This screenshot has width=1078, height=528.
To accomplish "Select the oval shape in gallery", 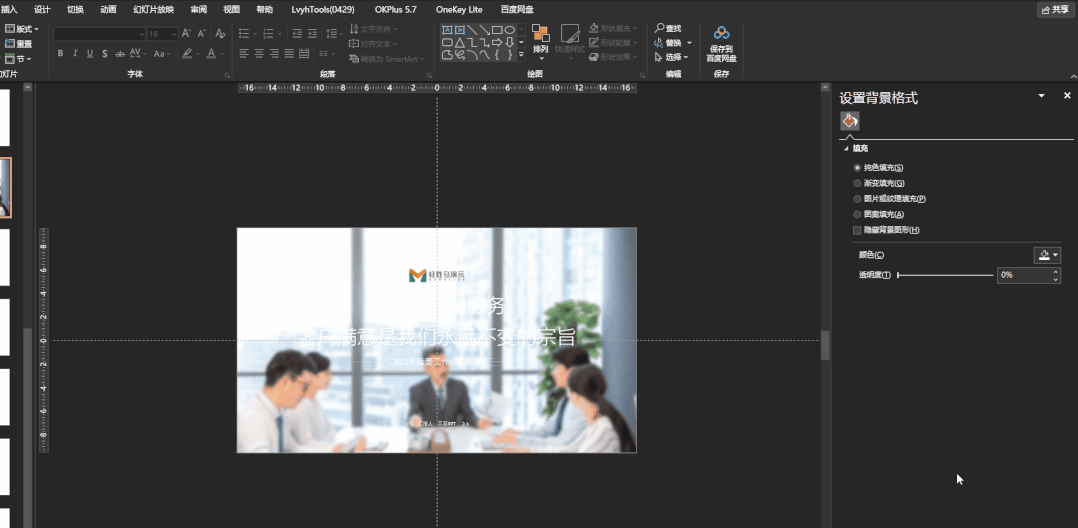I will click(x=509, y=30).
